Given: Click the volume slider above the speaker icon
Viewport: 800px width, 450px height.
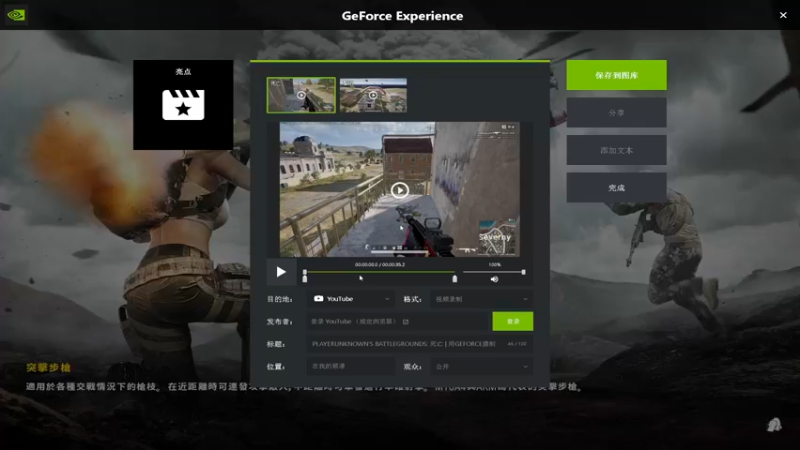Looking at the screenshot, I should click(x=493, y=272).
